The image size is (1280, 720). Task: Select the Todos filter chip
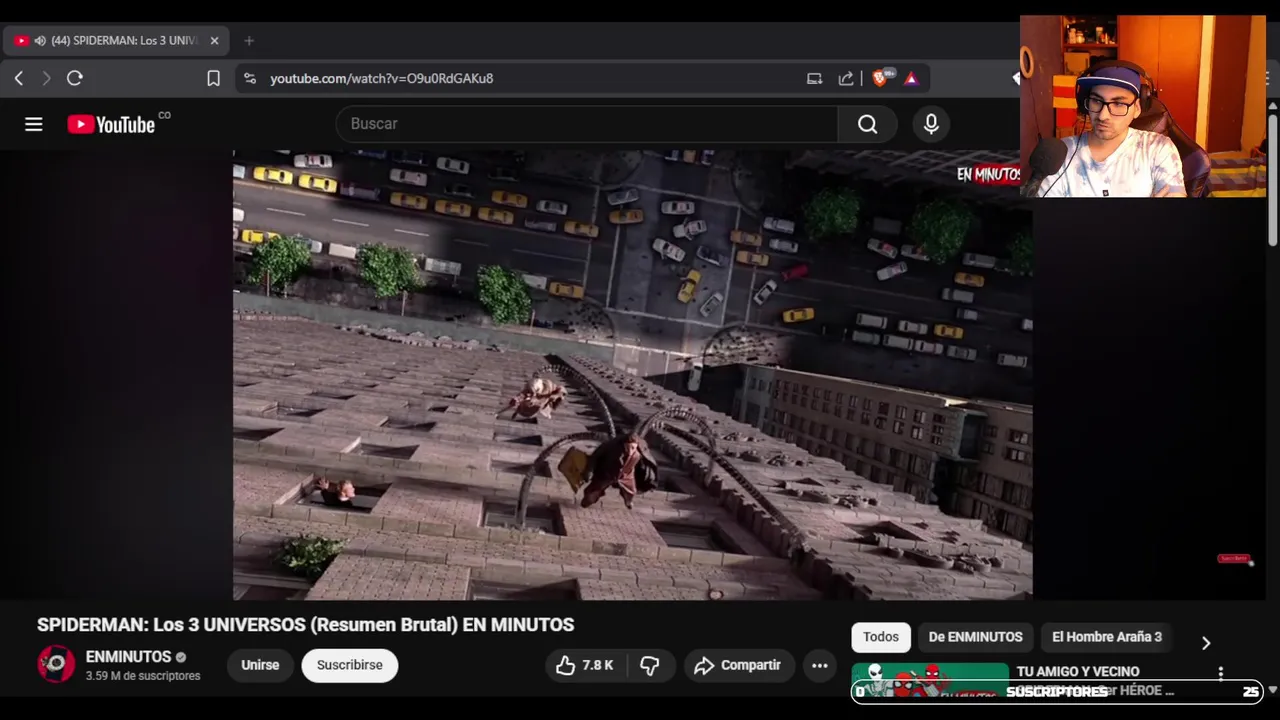tap(881, 637)
